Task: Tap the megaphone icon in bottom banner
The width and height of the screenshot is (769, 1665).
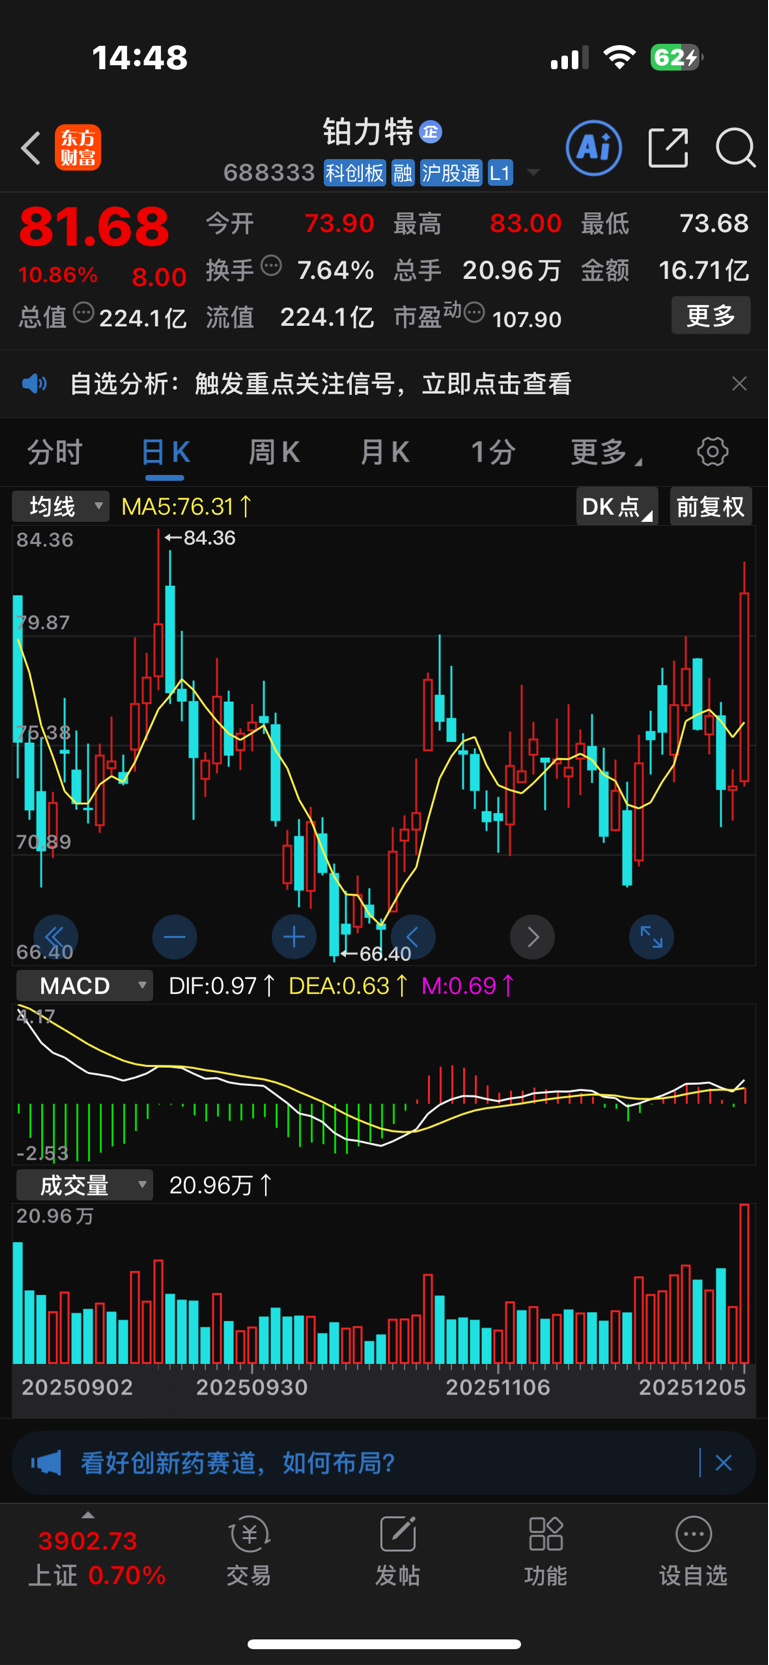Action: pos(46,1463)
